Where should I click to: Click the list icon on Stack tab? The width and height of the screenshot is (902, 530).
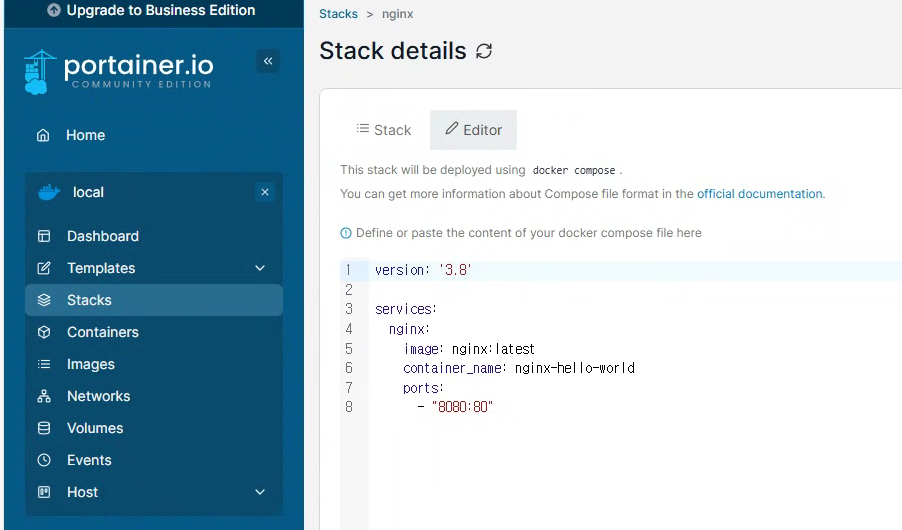point(362,128)
